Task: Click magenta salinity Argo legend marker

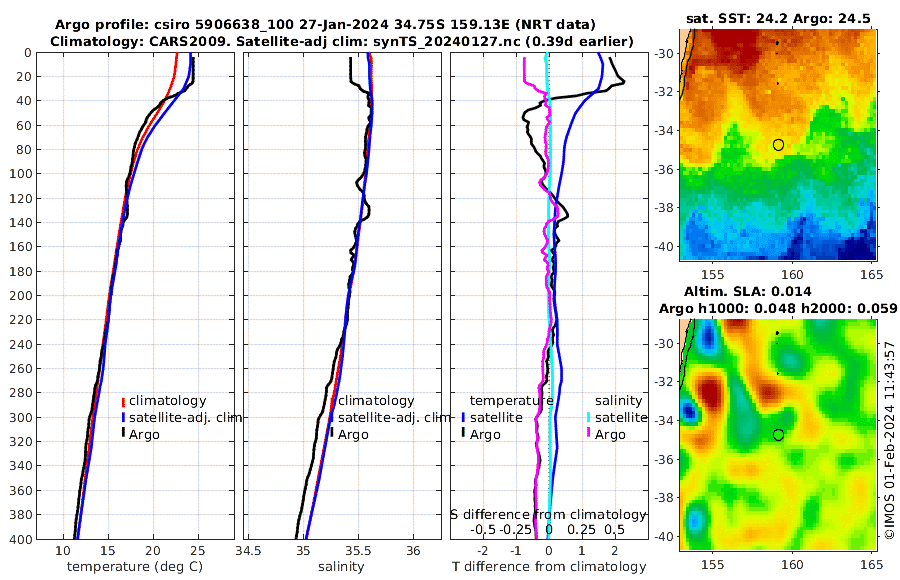Action: click(x=588, y=434)
